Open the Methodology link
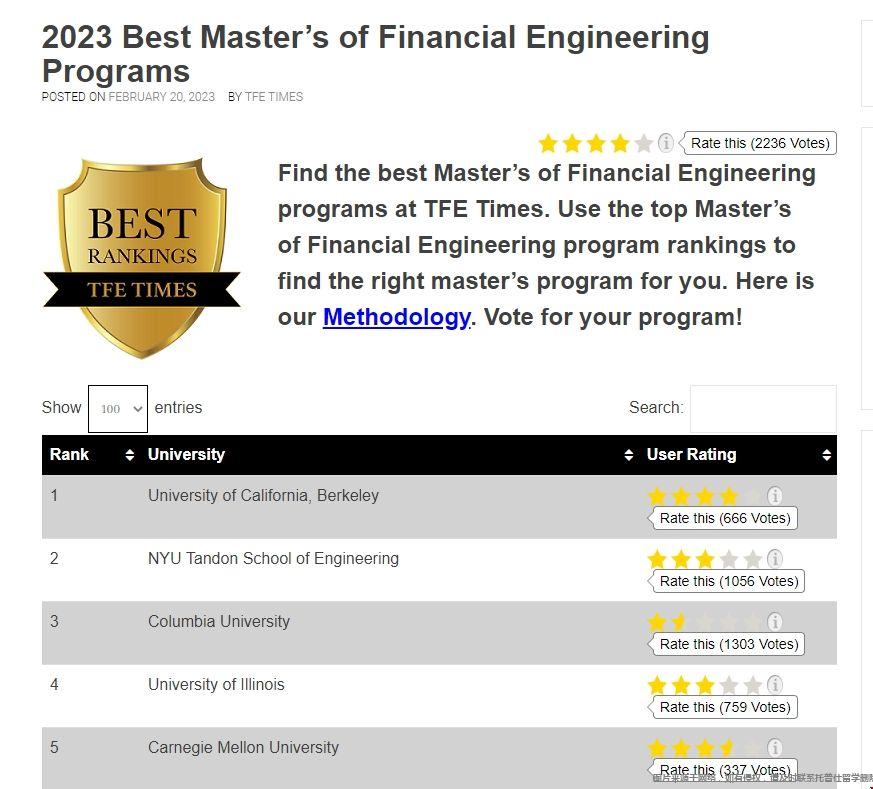Image resolution: width=873 pixels, height=789 pixels. tap(397, 317)
